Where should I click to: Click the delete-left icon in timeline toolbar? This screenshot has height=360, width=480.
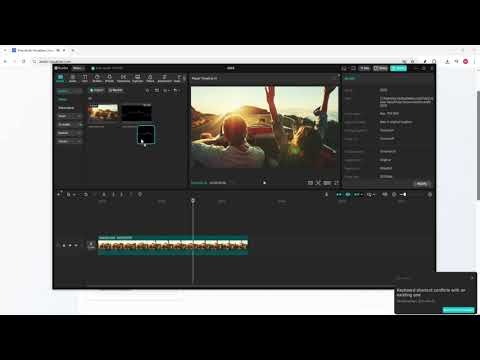click(113, 194)
